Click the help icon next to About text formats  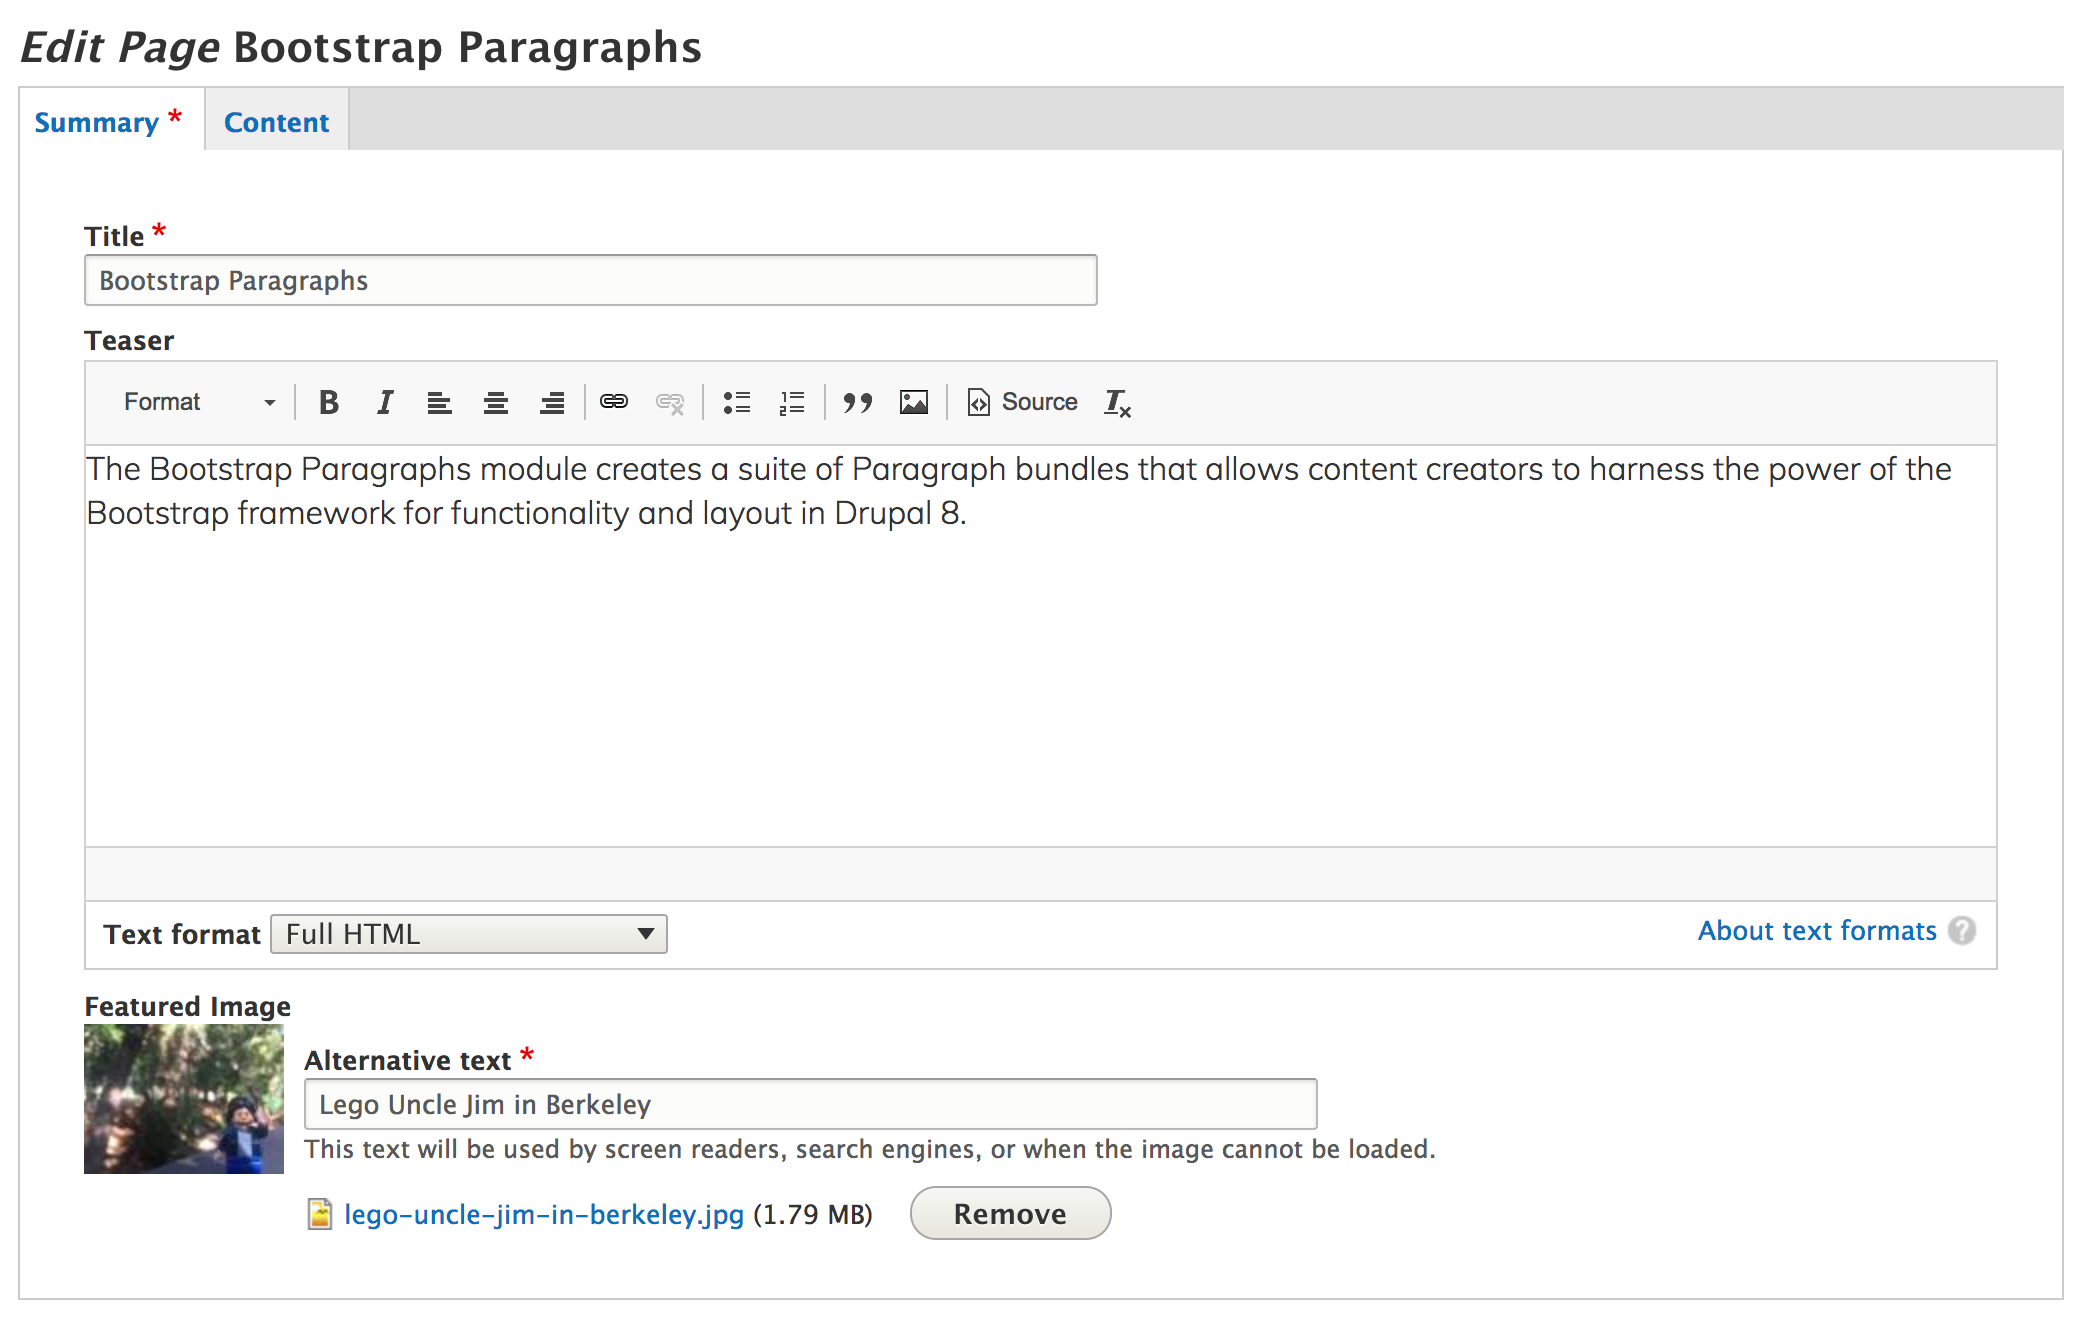(x=1962, y=931)
